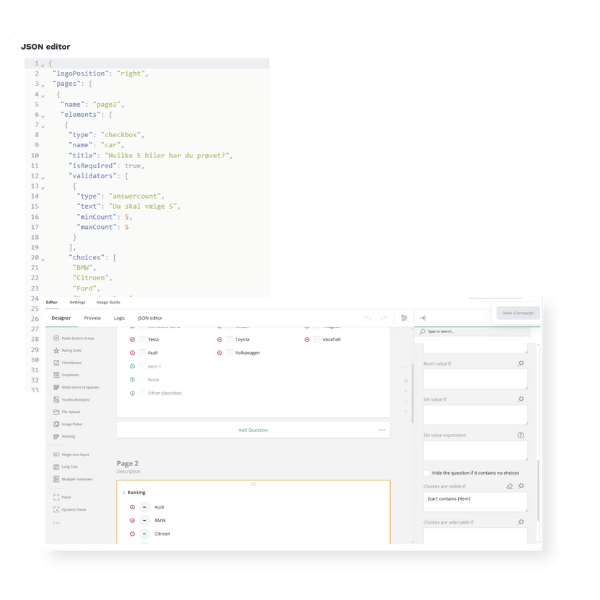Viewport: 600px width, 600px height.
Task: Add new choice Item 1 with plus
Action: click(132, 366)
